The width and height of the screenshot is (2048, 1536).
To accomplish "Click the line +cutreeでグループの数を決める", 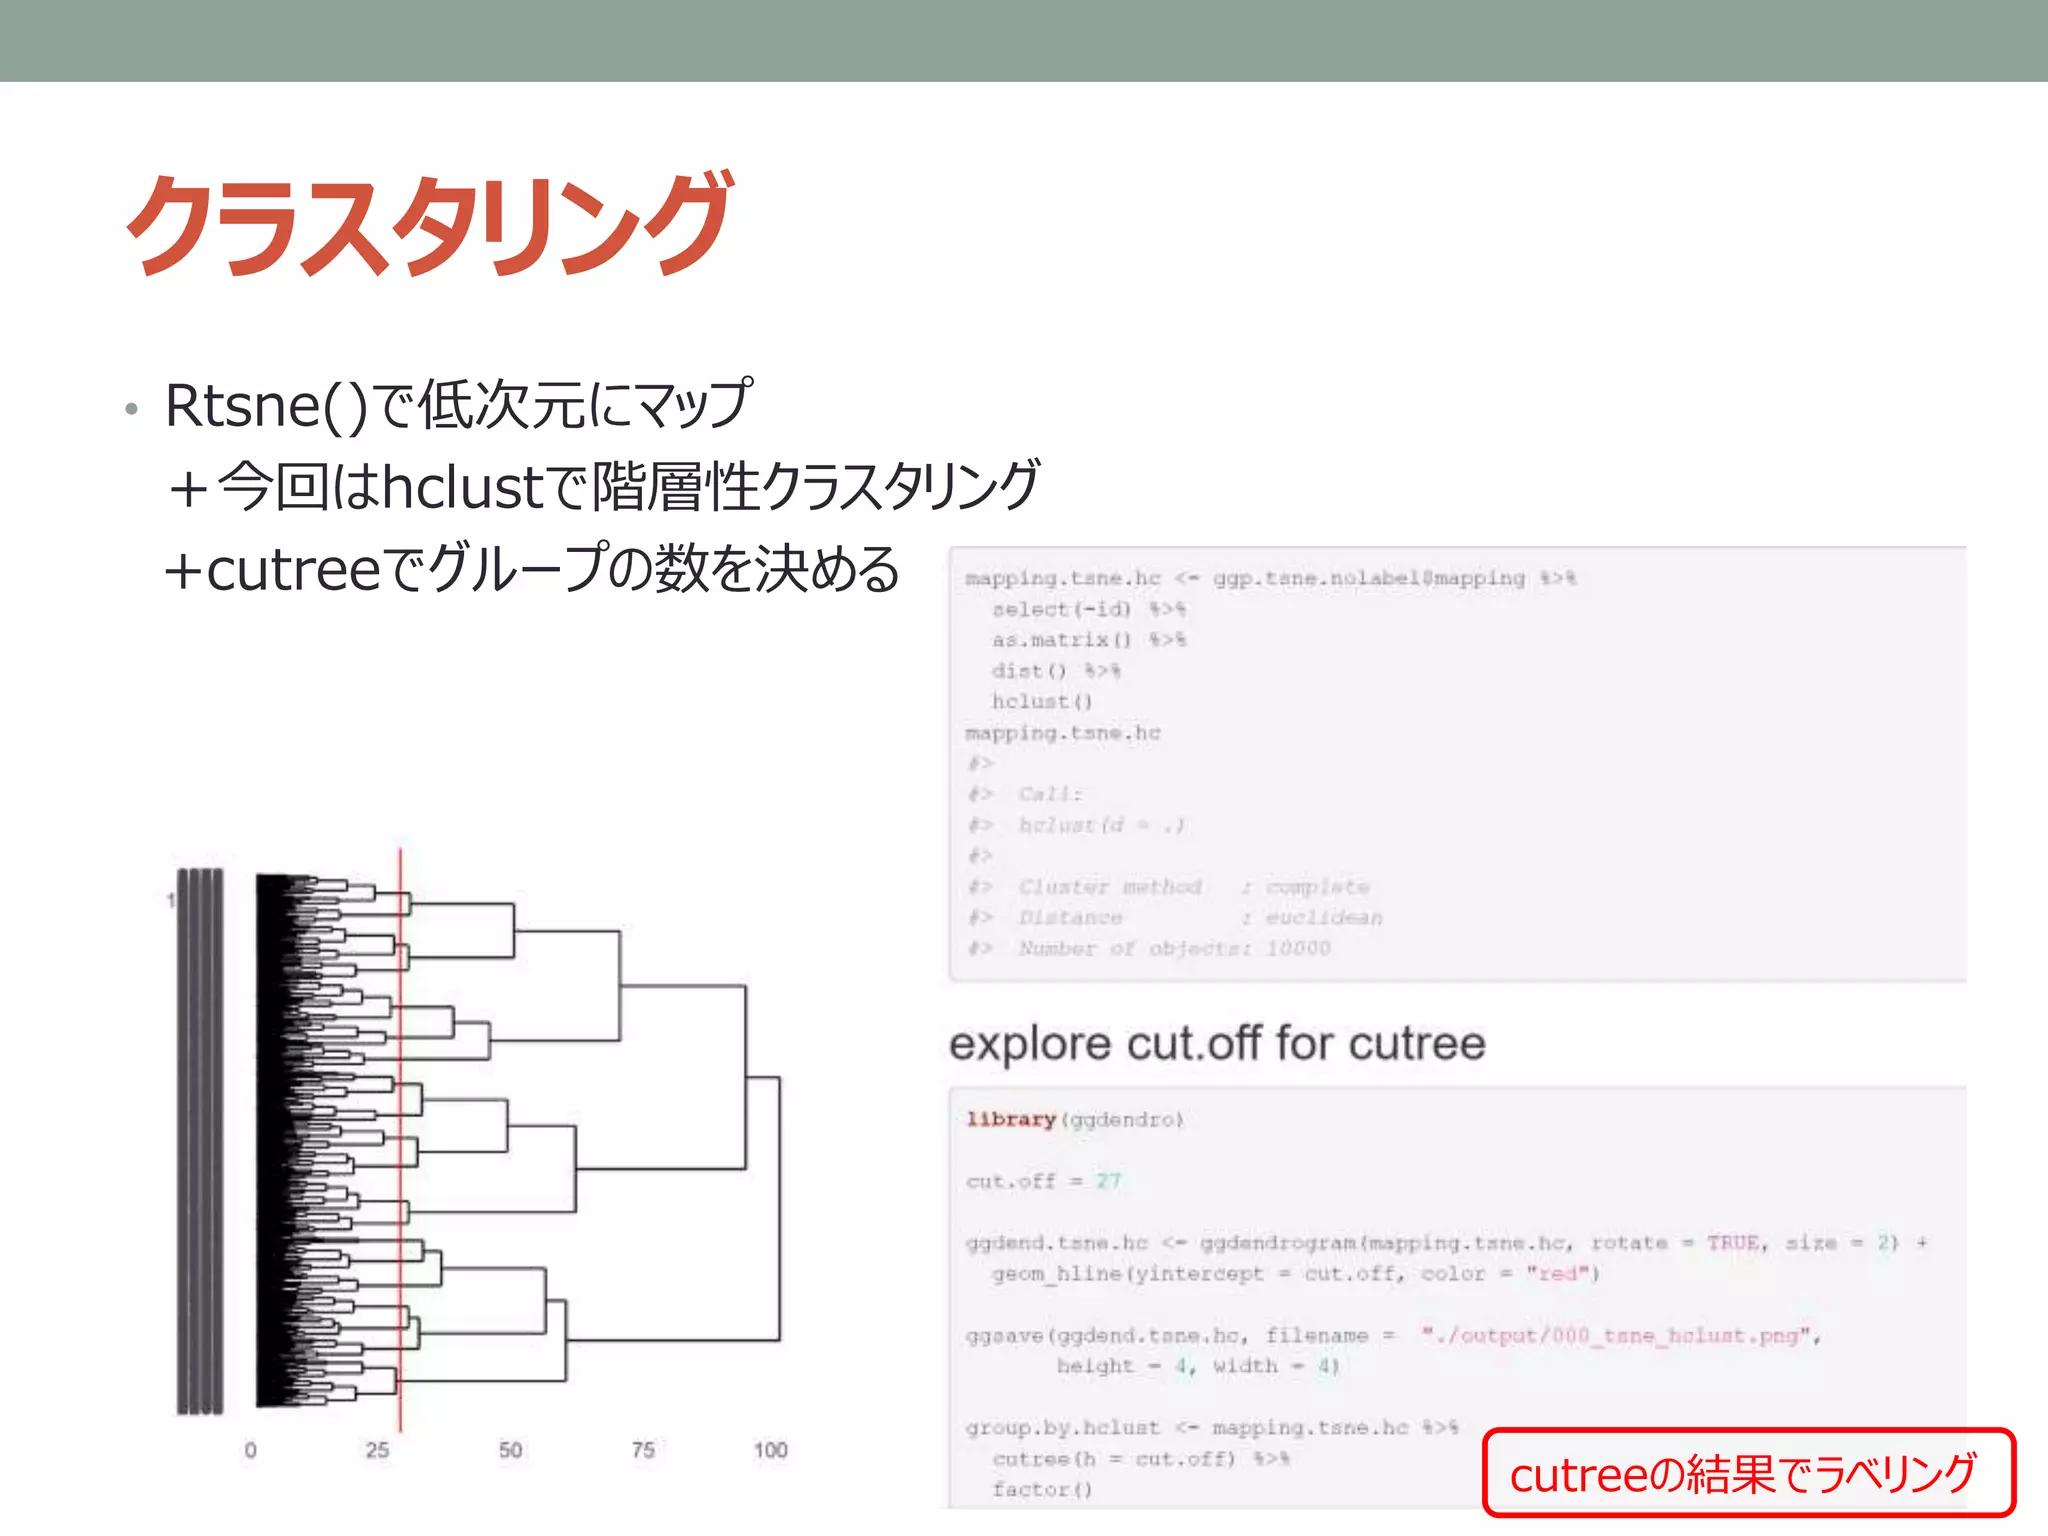I will click(532, 569).
